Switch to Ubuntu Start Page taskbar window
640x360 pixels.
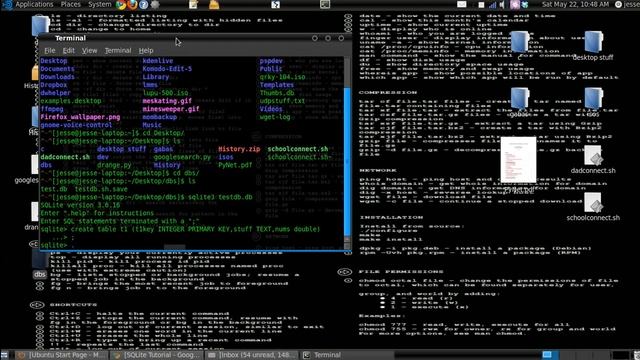(x=62, y=355)
